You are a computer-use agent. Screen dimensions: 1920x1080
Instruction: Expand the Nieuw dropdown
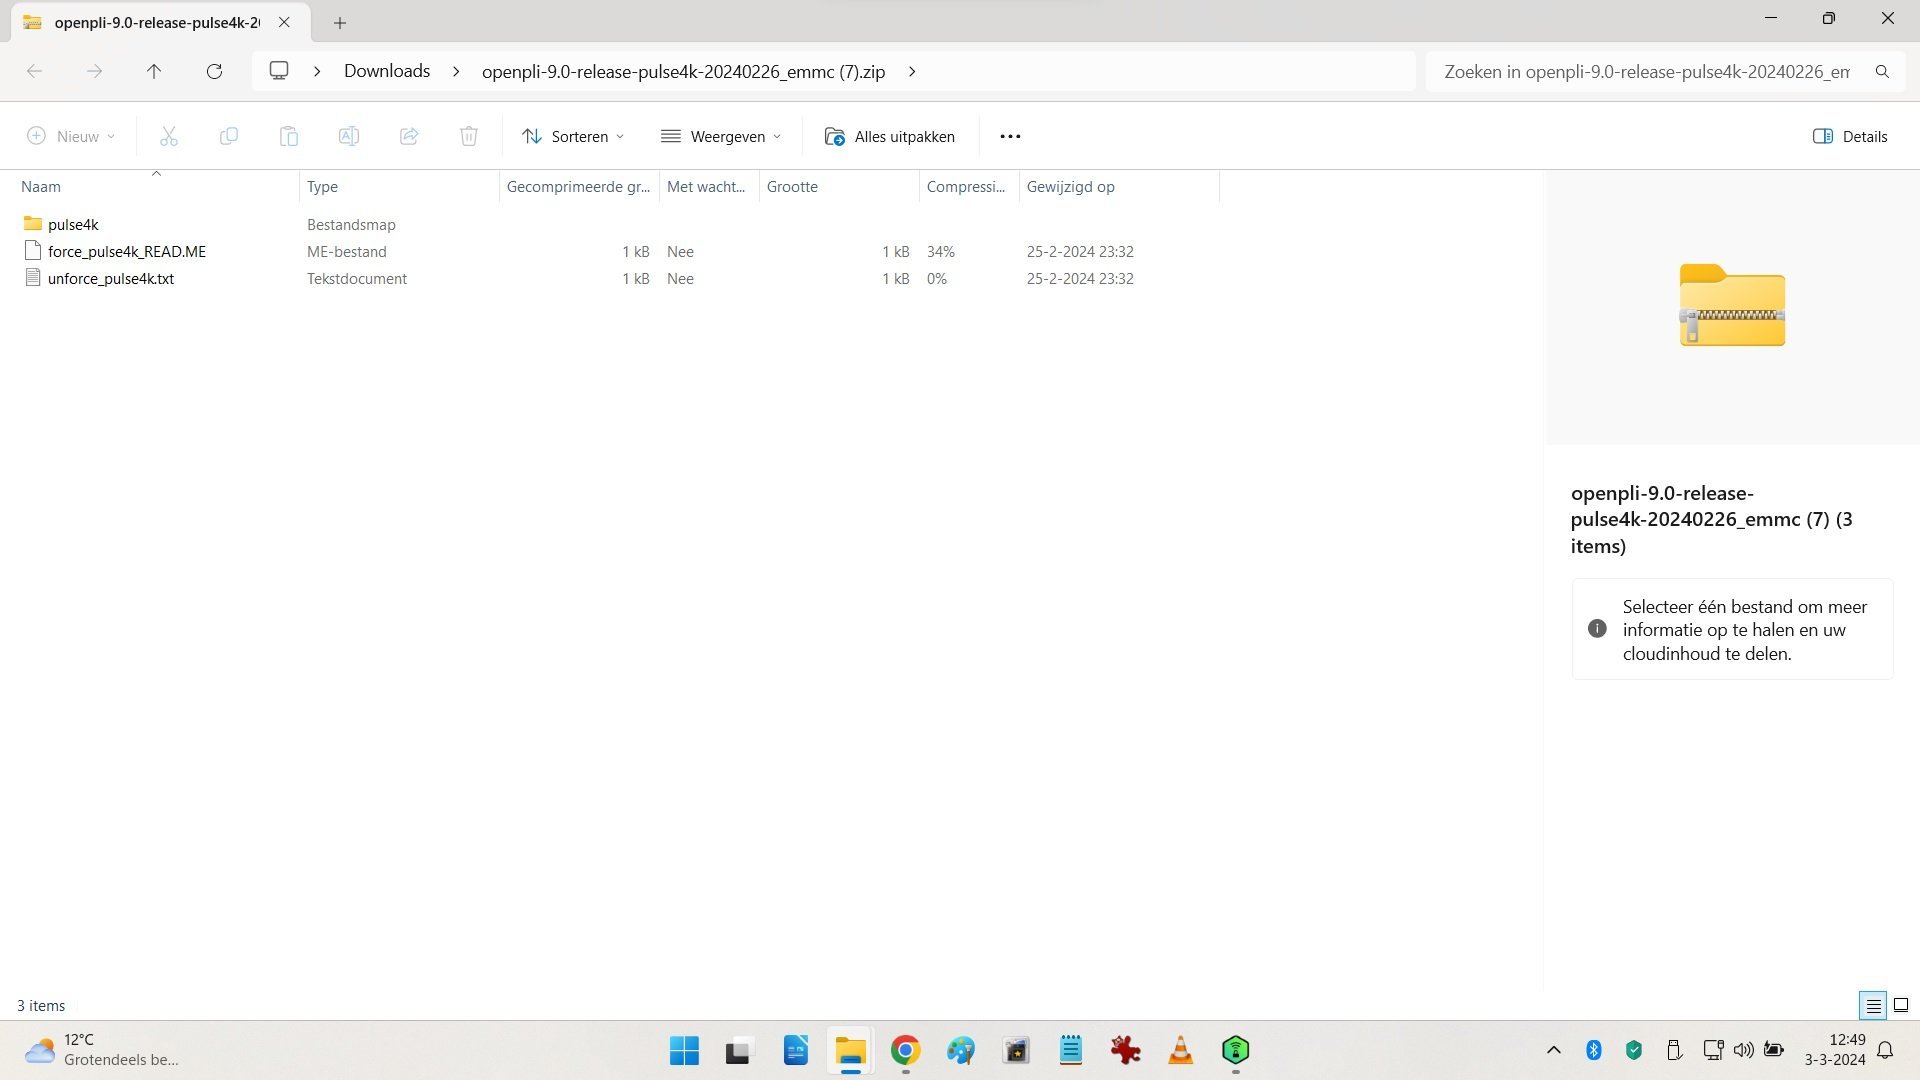pos(71,136)
